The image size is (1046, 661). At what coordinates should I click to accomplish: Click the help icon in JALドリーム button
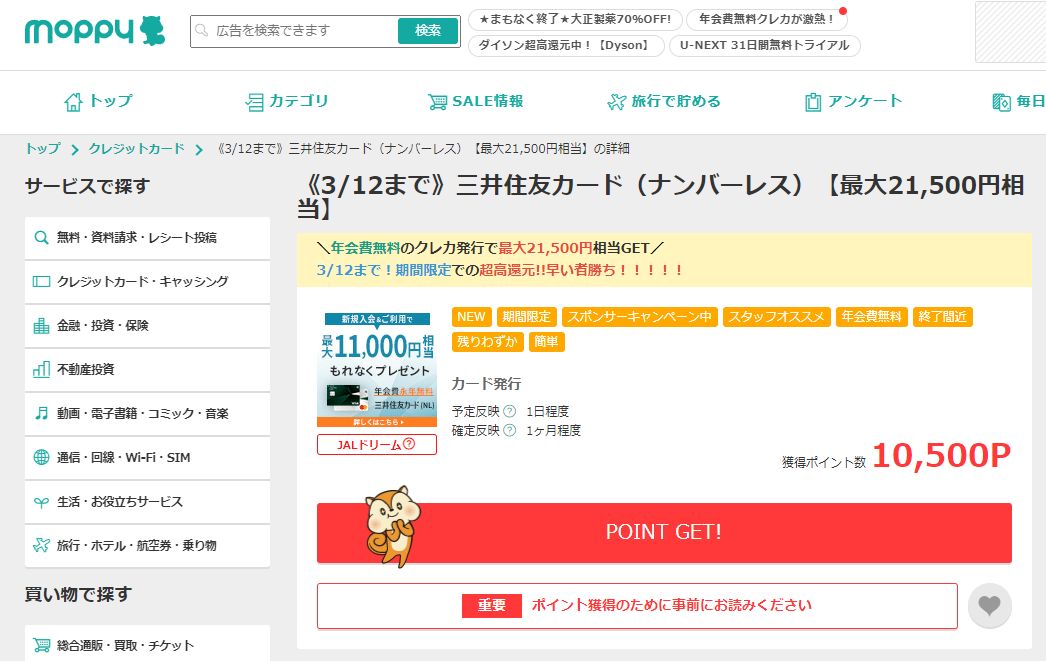tap(410, 444)
